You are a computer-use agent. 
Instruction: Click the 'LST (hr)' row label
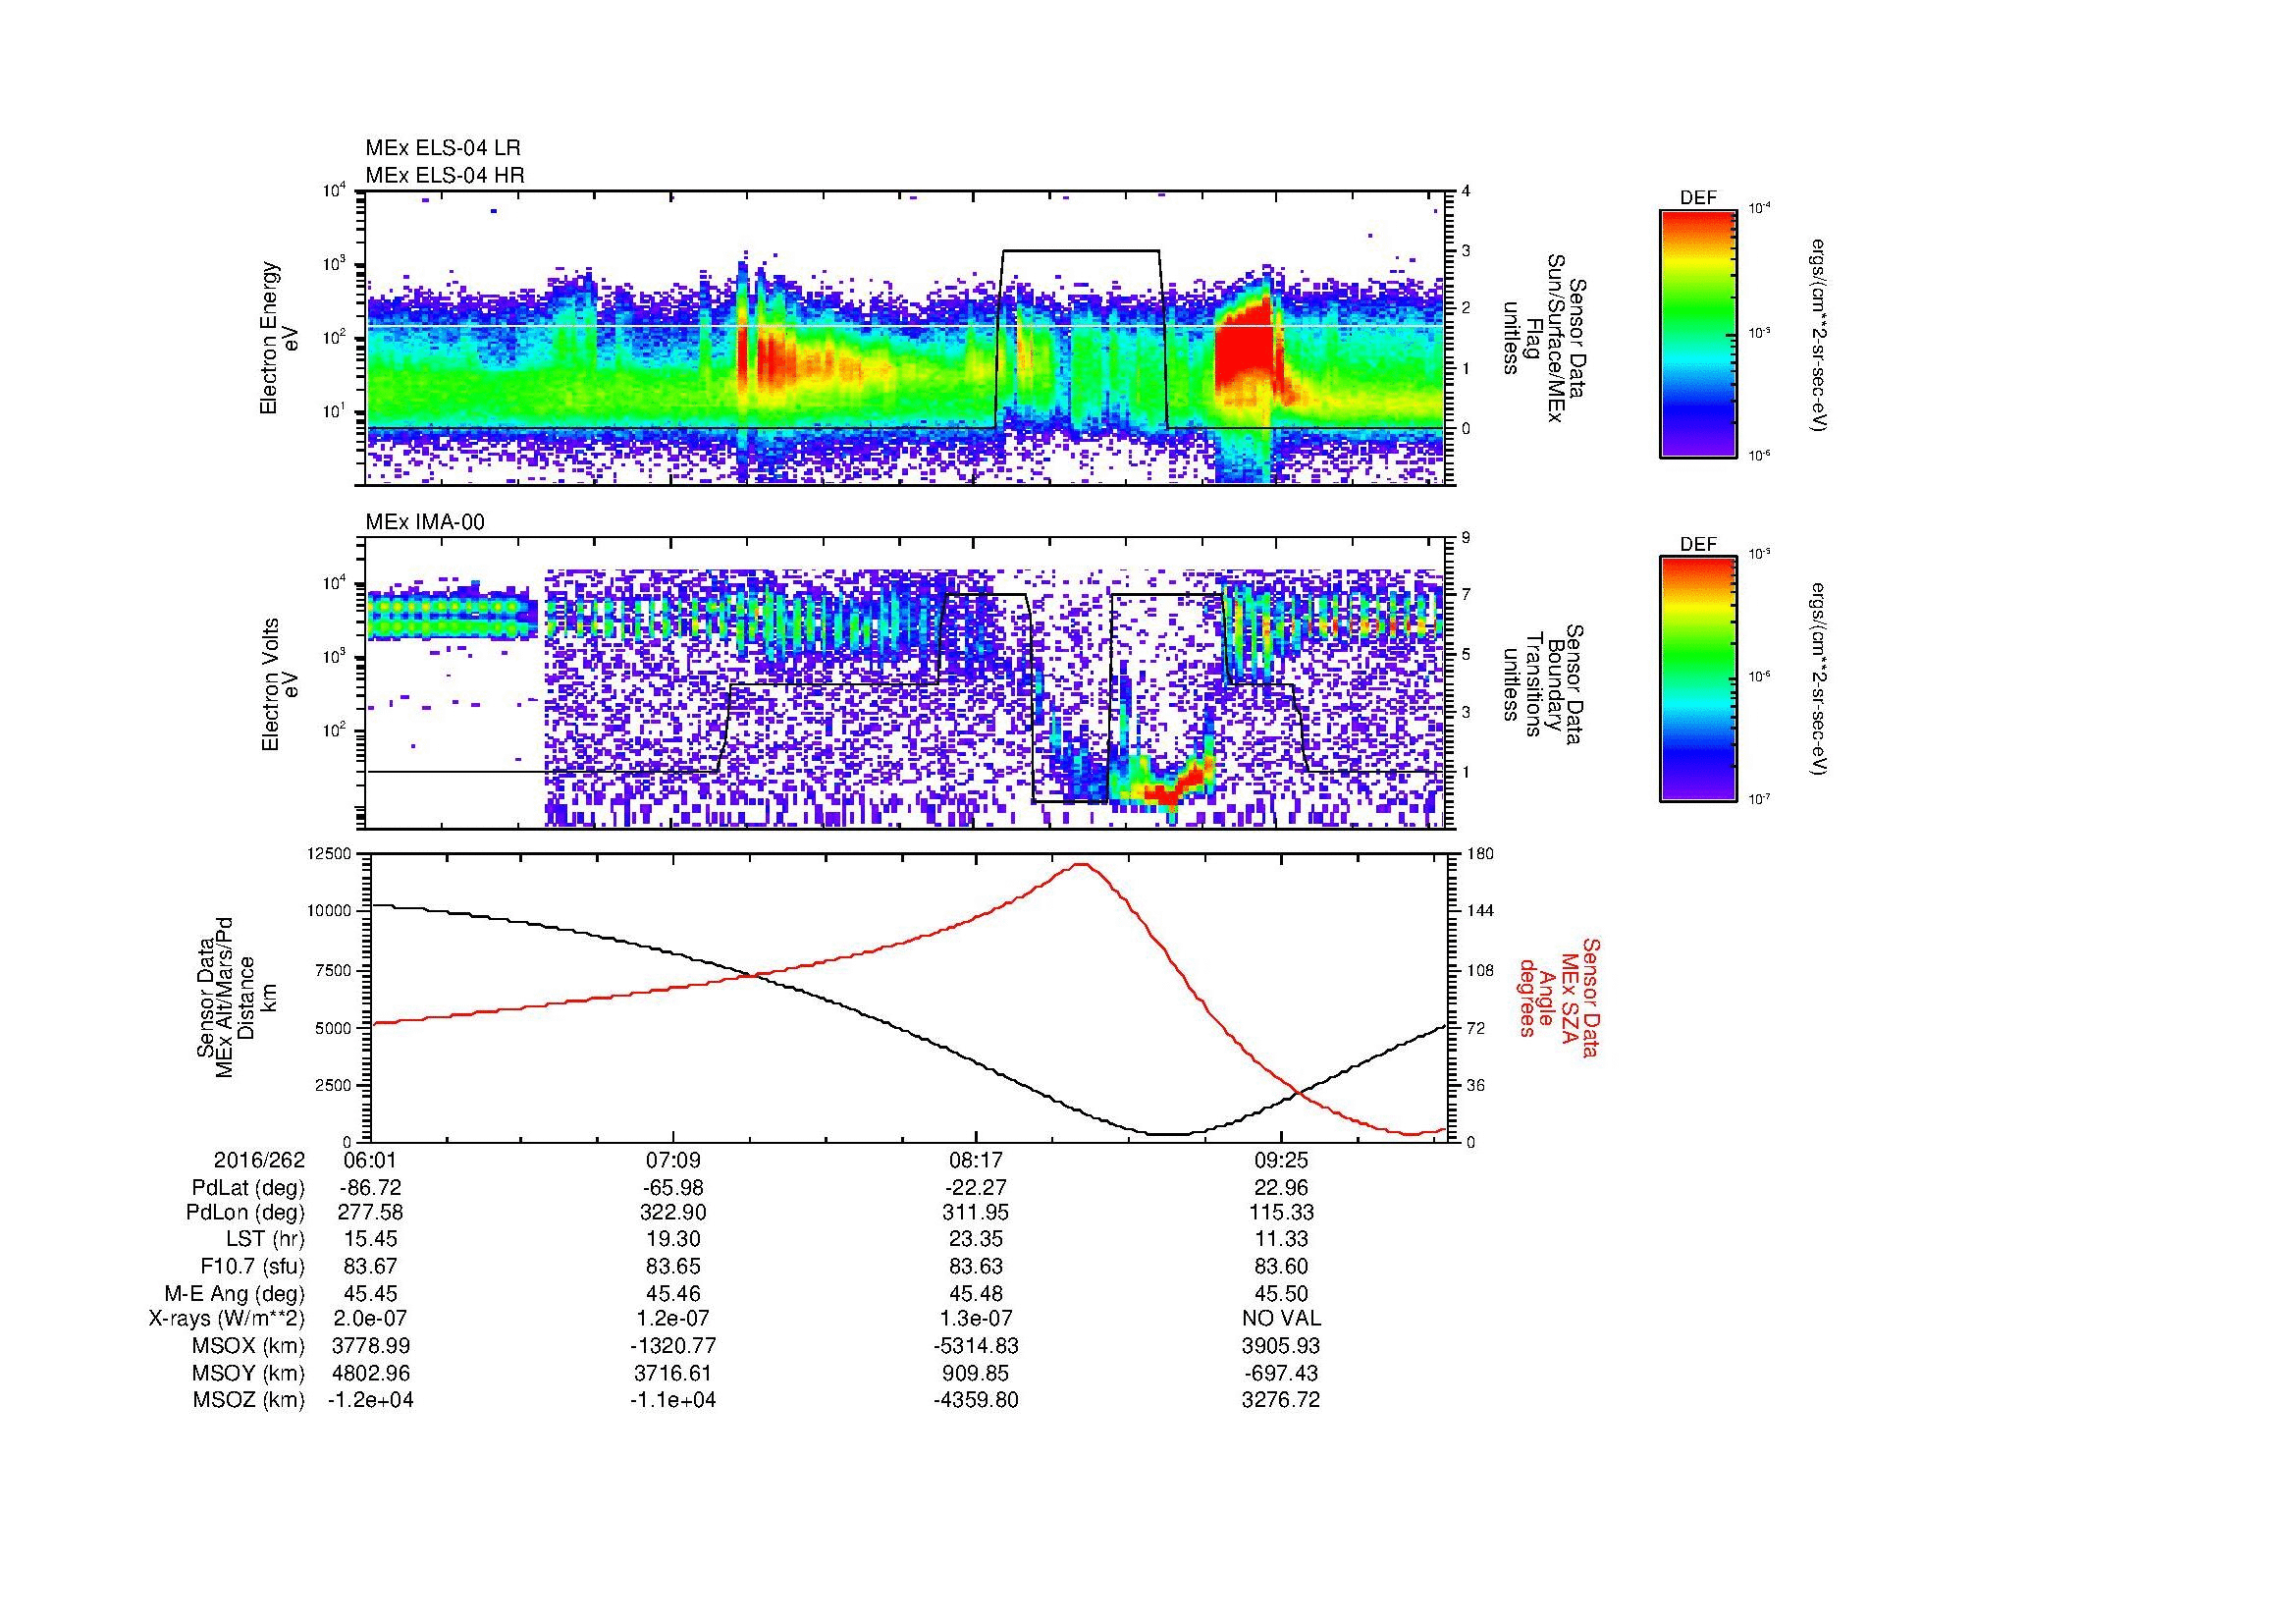click(266, 1239)
